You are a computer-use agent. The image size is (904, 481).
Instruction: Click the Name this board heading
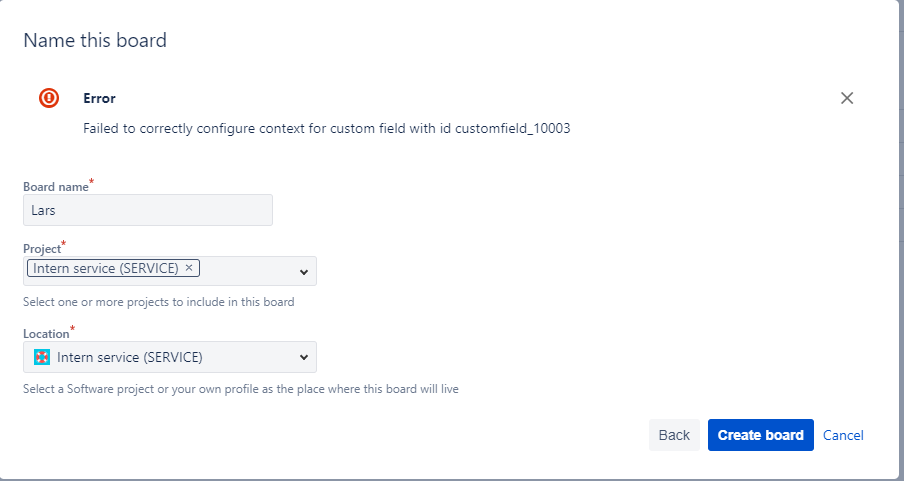pyautogui.click(x=95, y=40)
